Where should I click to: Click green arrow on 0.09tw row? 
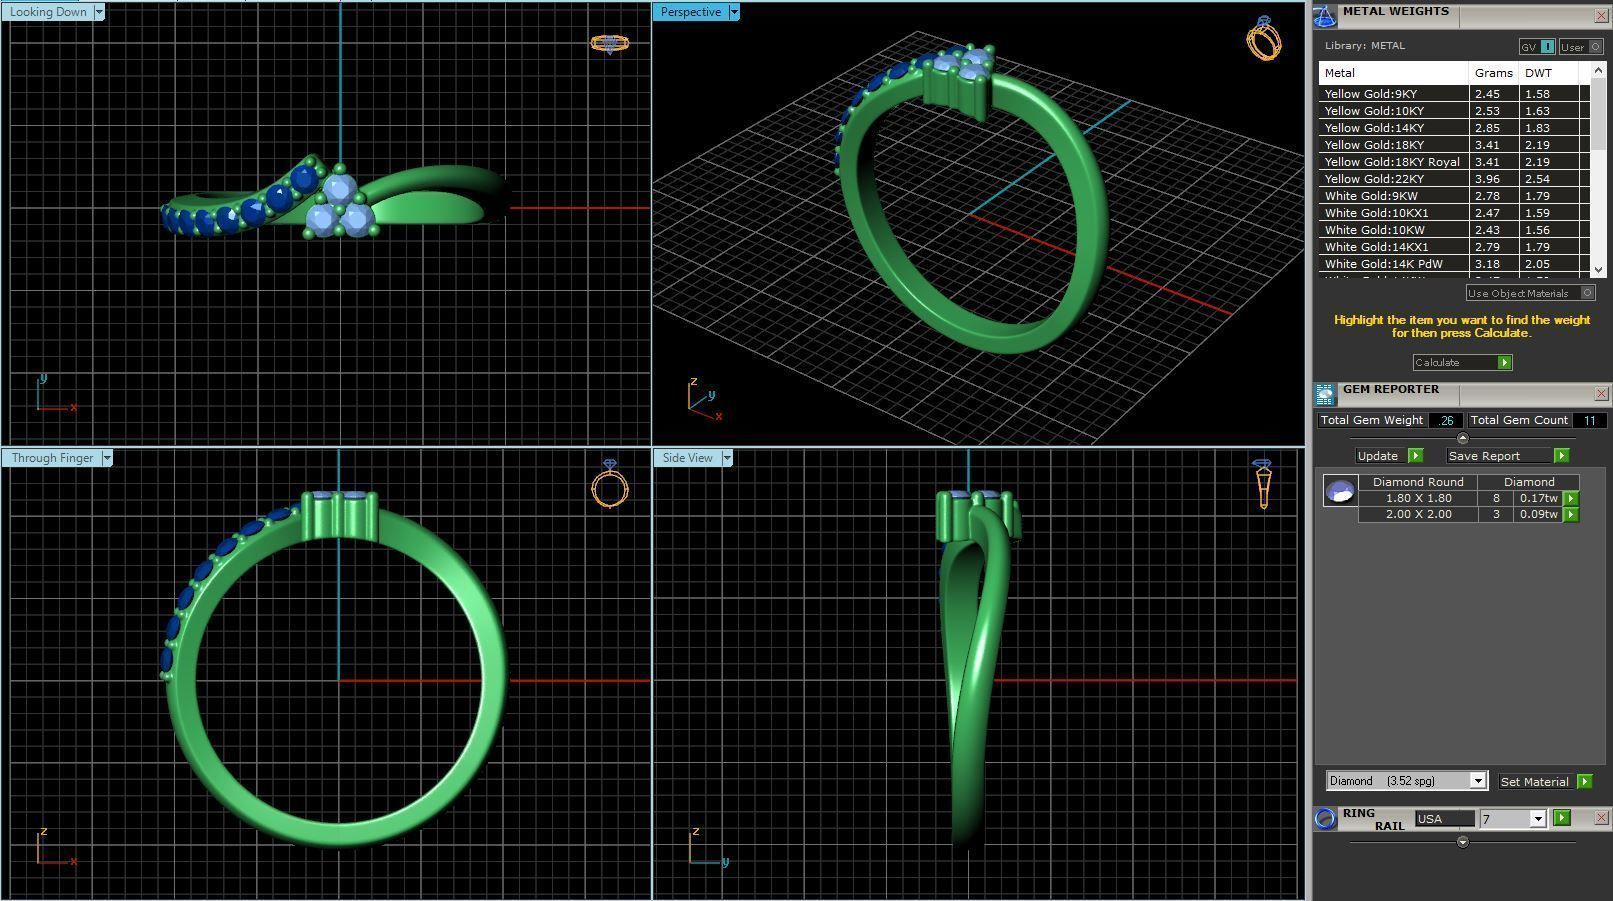coord(1571,514)
